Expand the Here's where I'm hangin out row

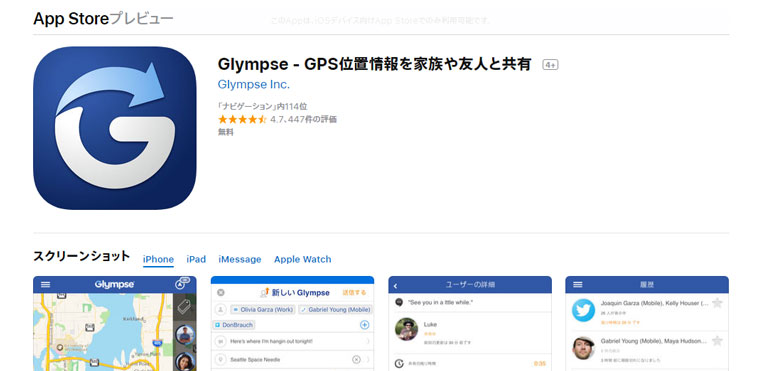[293, 341]
